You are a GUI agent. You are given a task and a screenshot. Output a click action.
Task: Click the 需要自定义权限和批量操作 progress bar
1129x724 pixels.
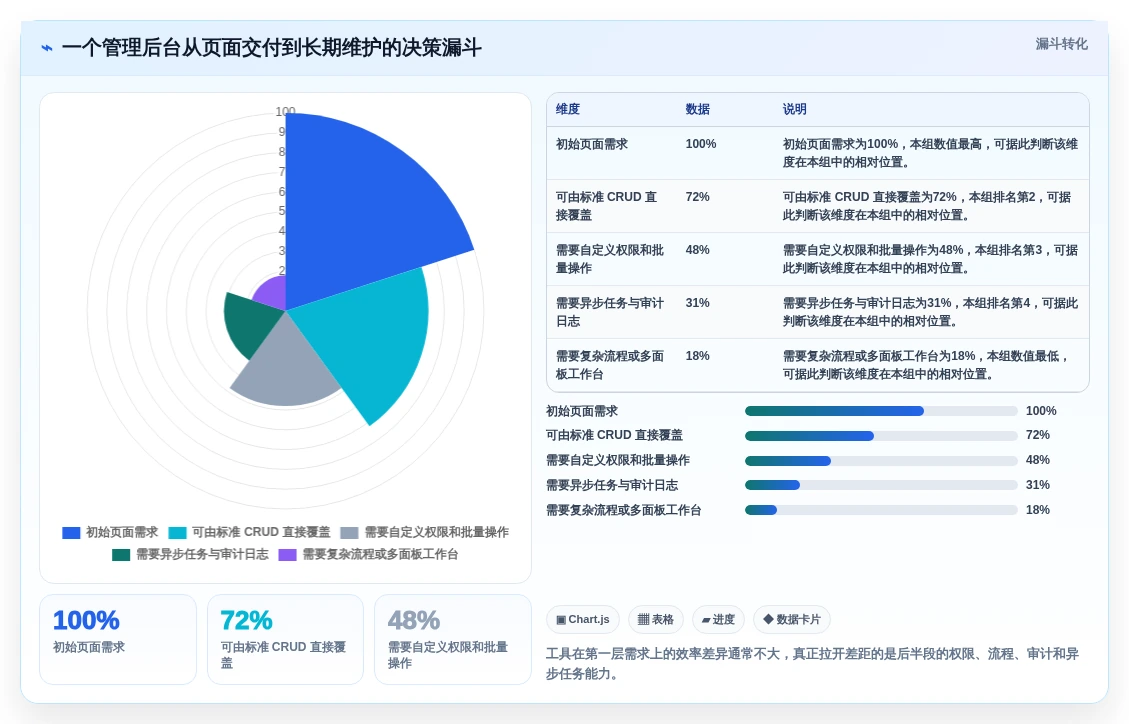pos(881,461)
